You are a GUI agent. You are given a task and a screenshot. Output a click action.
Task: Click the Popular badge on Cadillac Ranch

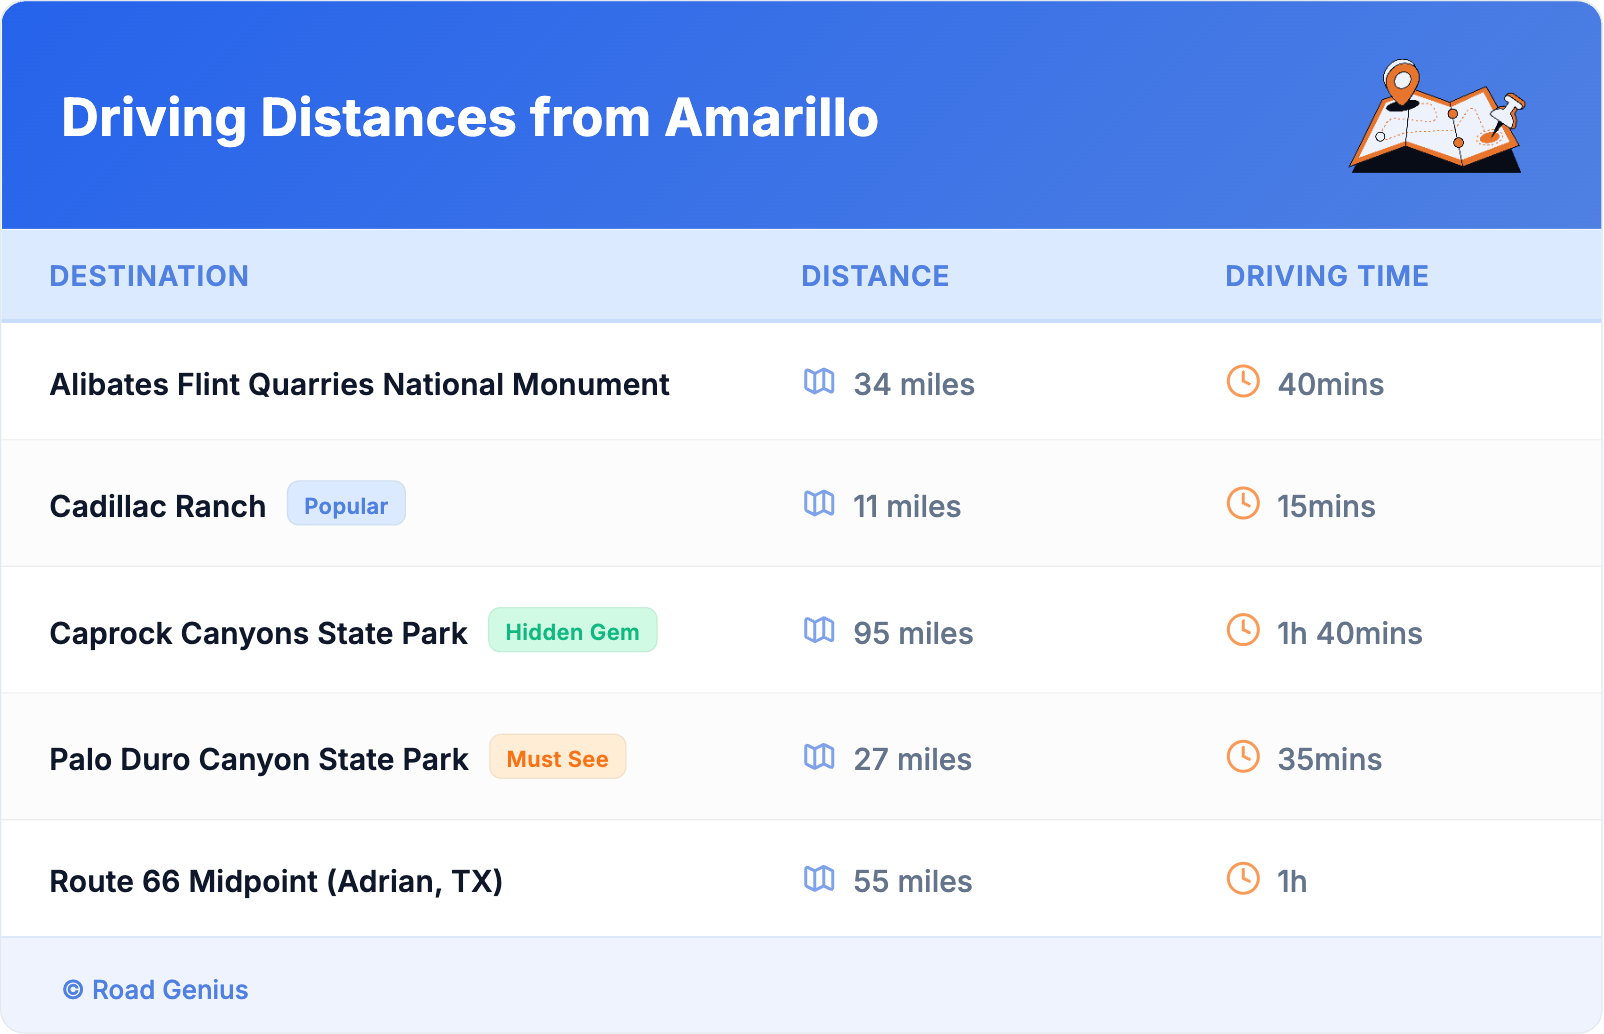[346, 504]
